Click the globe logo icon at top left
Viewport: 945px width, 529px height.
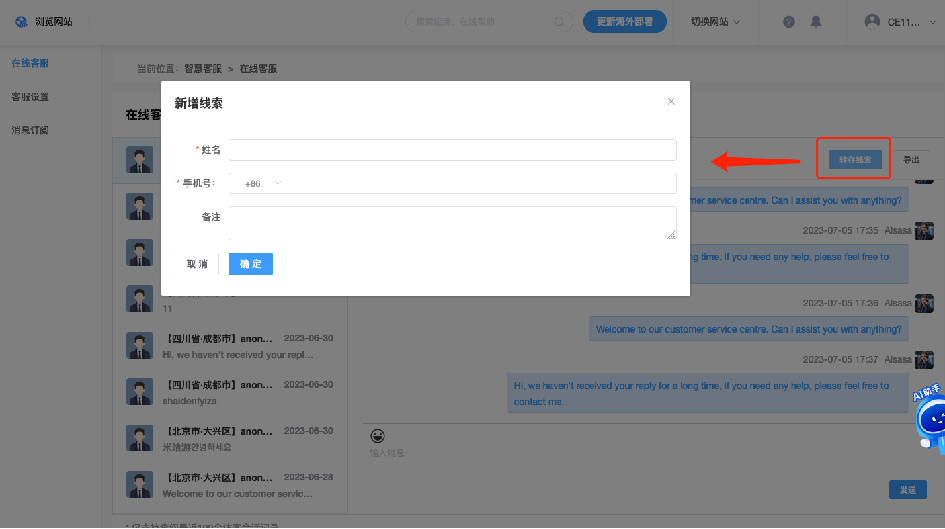21,22
